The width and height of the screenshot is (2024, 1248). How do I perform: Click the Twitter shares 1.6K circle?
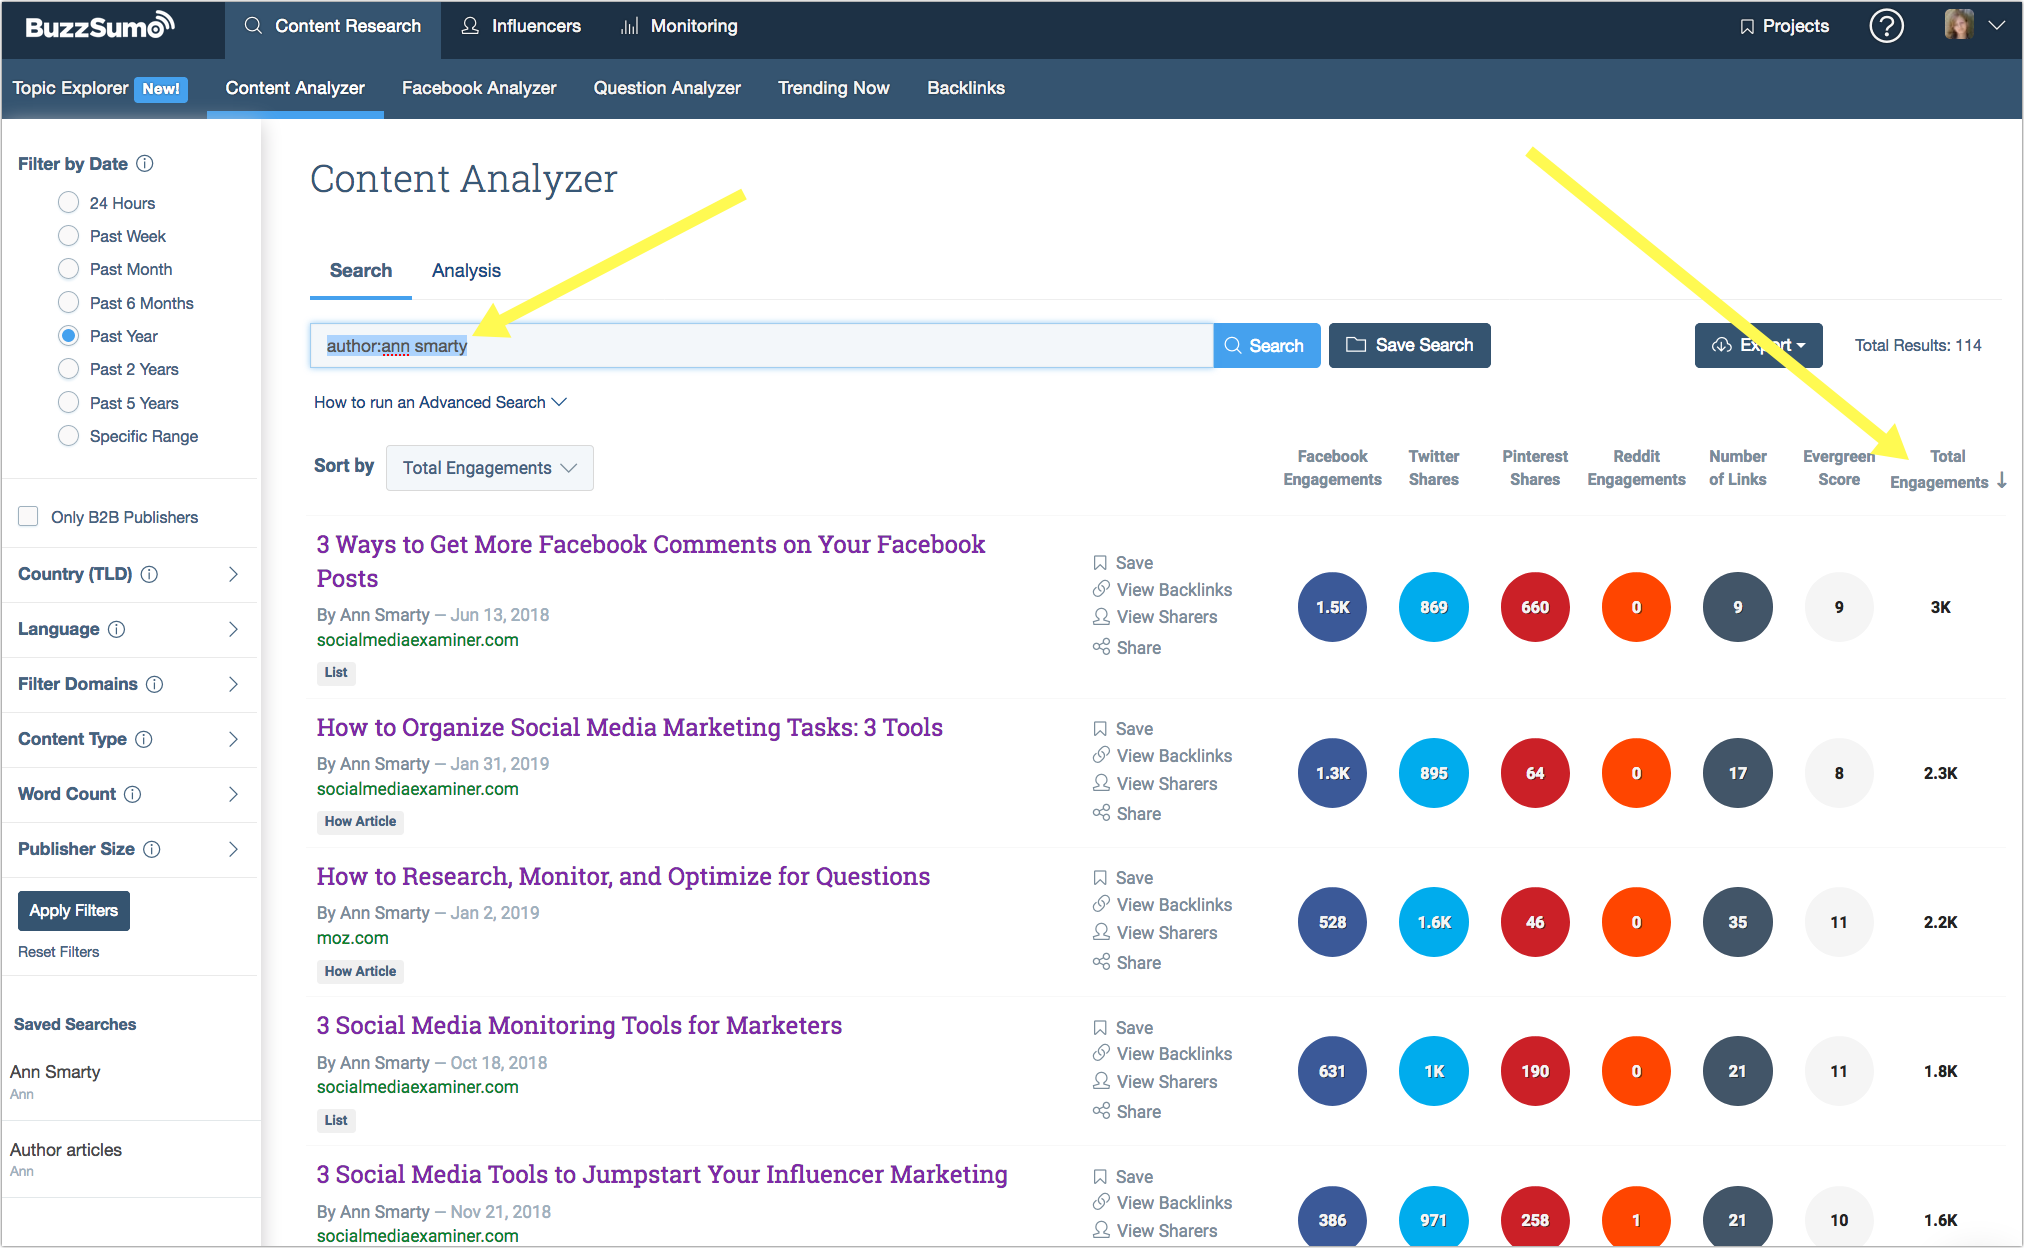pos(1433,922)
